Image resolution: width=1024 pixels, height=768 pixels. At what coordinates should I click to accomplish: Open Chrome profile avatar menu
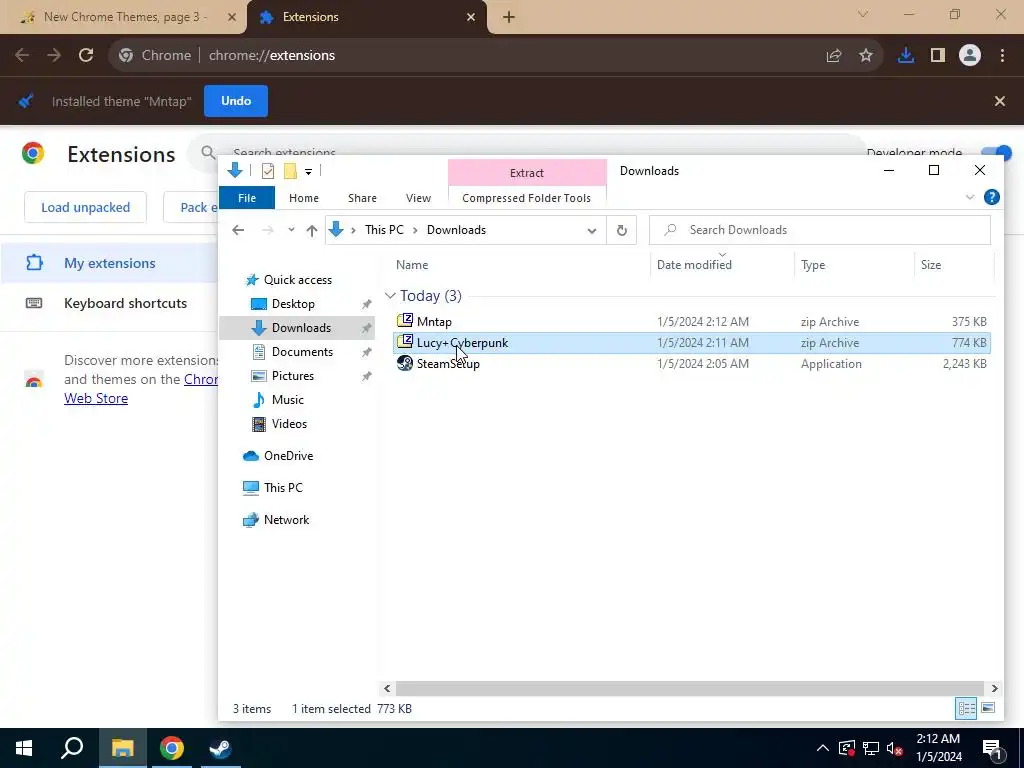970,56
